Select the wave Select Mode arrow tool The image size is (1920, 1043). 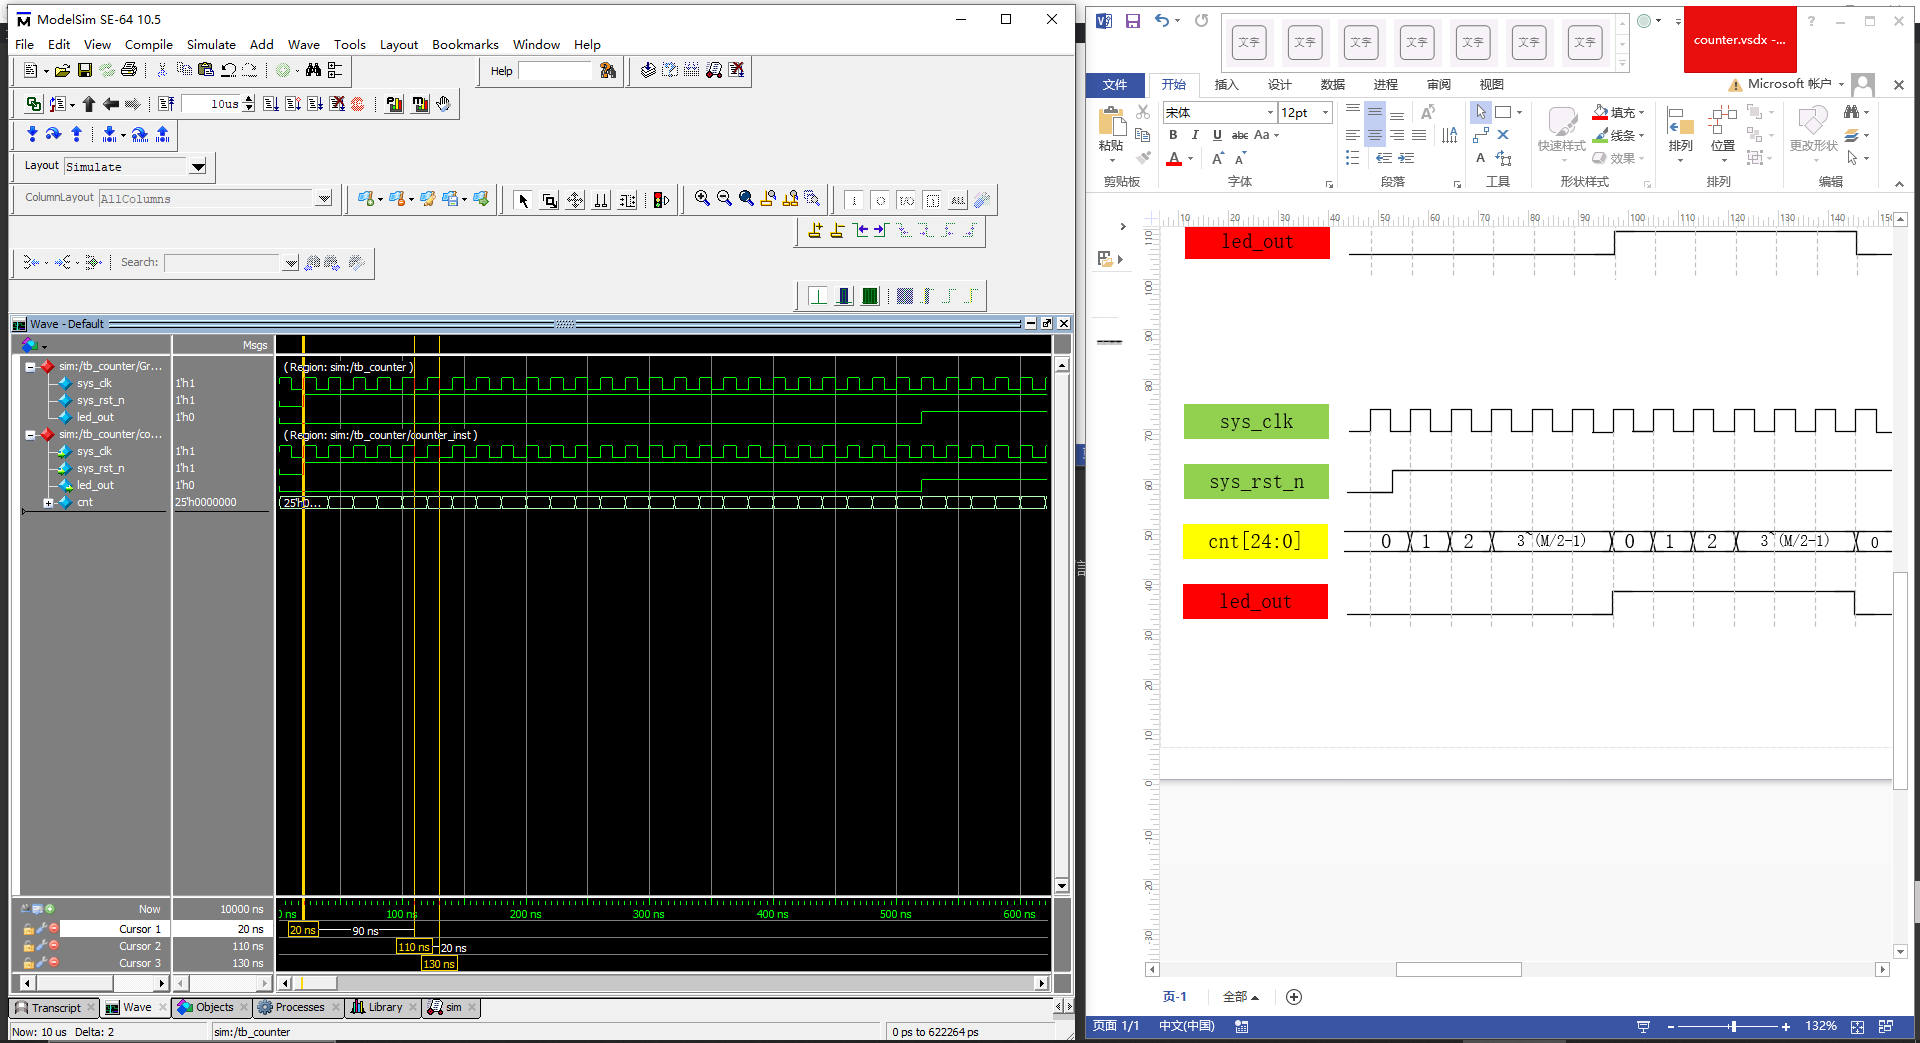523,200
